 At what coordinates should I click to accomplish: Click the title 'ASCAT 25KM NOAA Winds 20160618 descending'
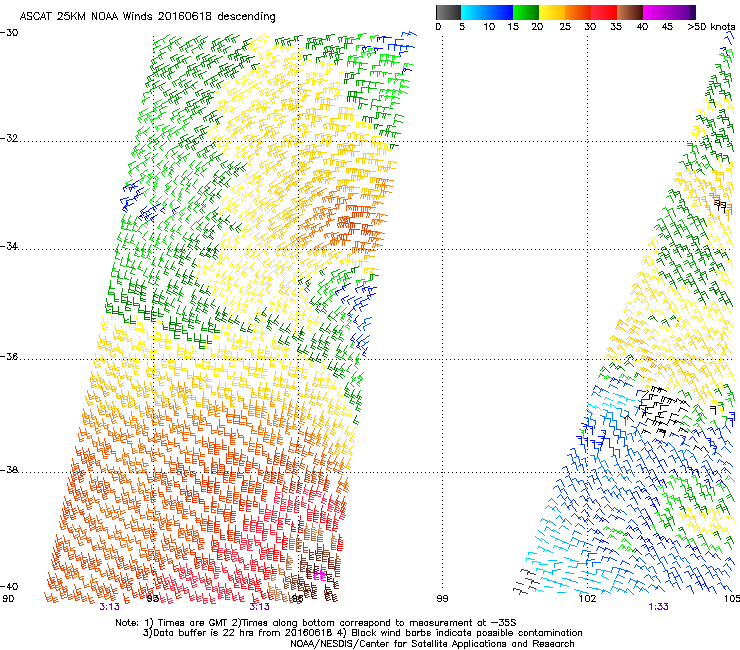pyautogui.click(x=147, y=16)
